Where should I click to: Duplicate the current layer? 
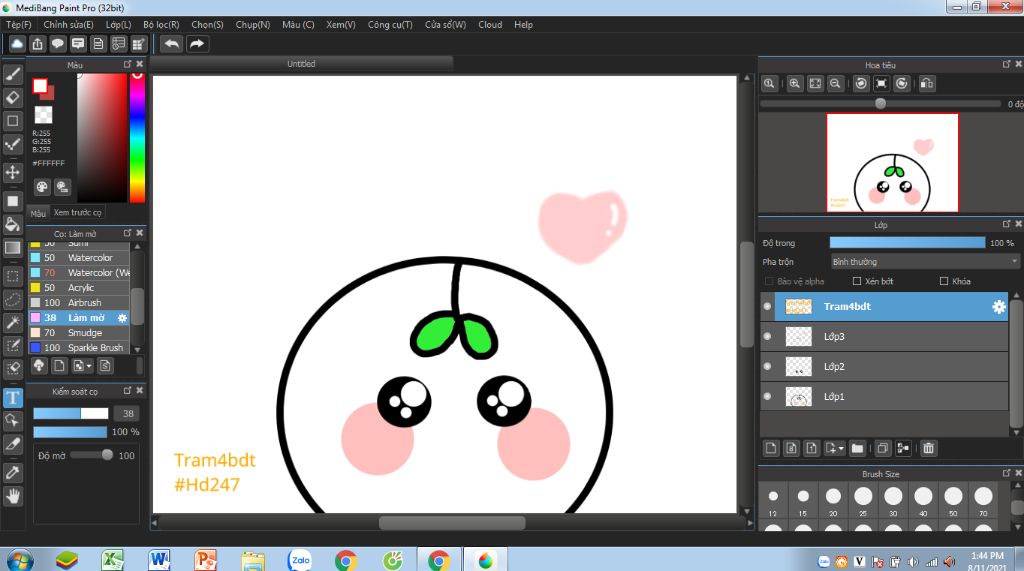tap(882, 448)
